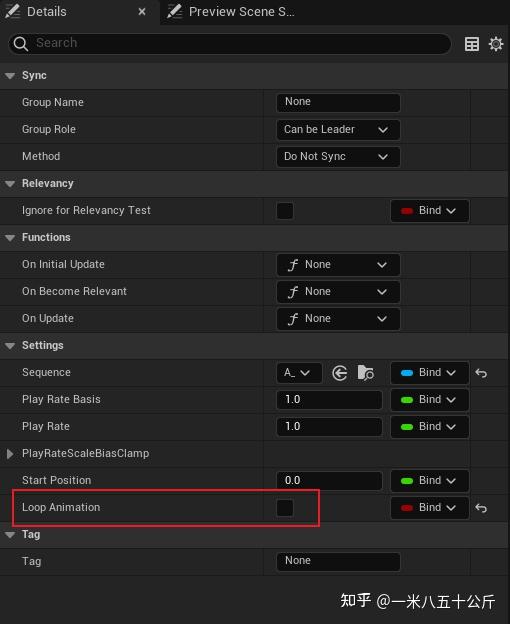The height and width of the screenshot is (624, 510).
Task: Expand the PlayRateScaleBiasClamp section
Action: pos(10,454)
